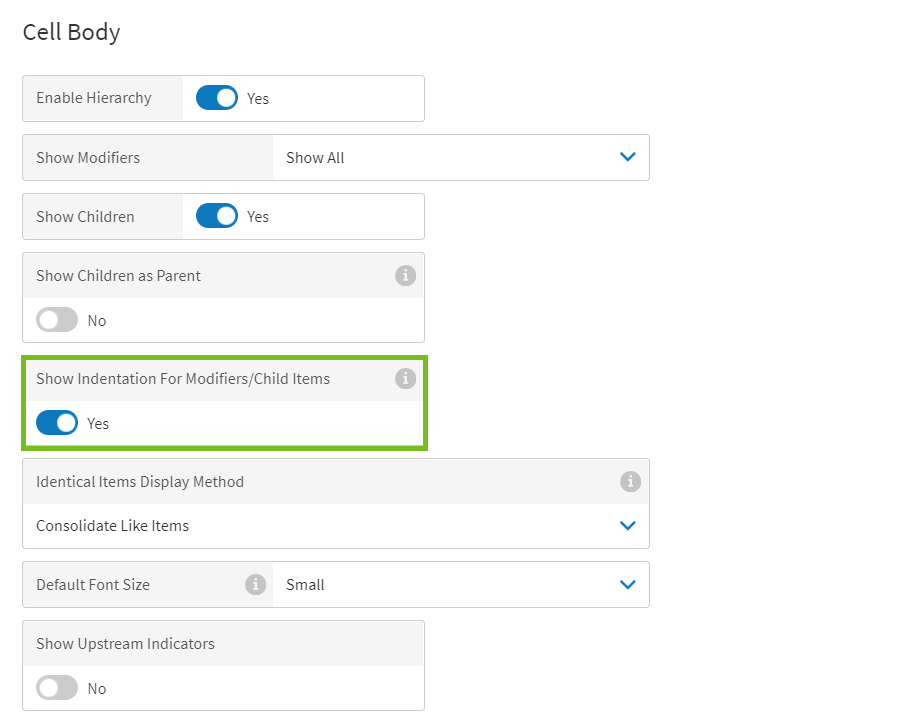Image resolution: width=903 pixels, height=721 pixels.
Task: Turn on Show Upstream Indicators
Action: pyautogui.click(x=57, y=688)
